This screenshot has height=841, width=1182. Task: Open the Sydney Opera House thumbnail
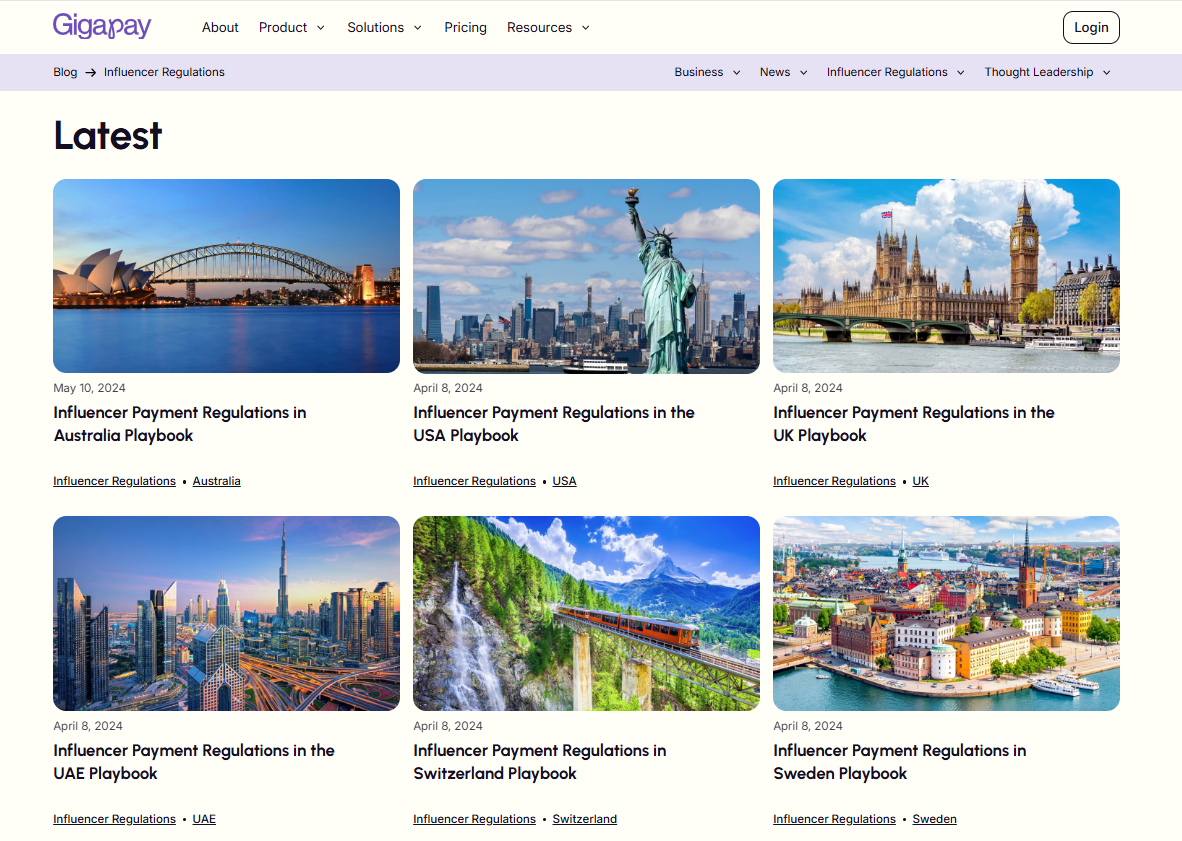226,276
